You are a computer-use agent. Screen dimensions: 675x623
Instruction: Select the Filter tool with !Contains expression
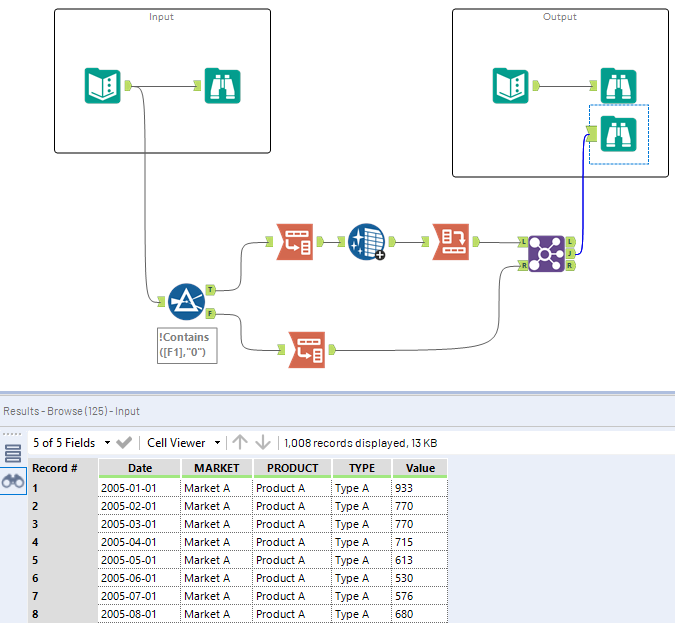pos(186,301)
